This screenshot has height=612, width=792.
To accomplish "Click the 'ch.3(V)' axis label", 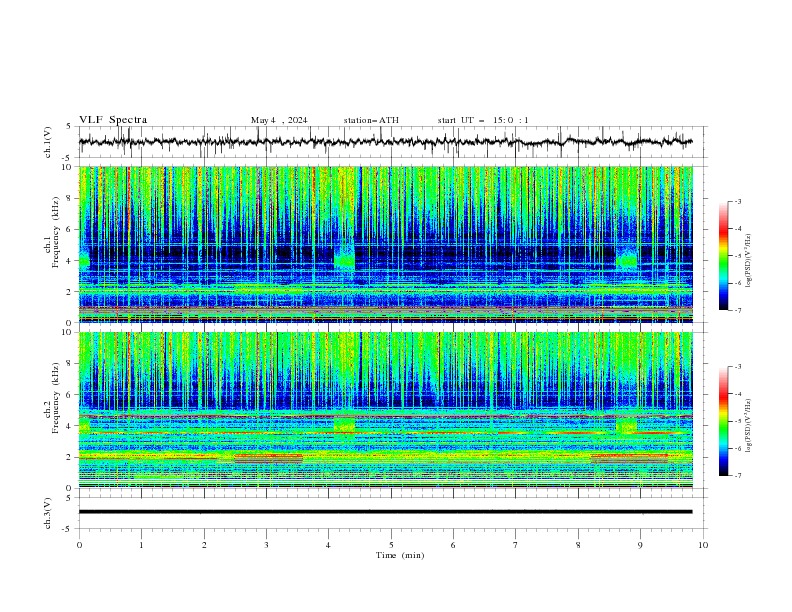I will point(48,513).
